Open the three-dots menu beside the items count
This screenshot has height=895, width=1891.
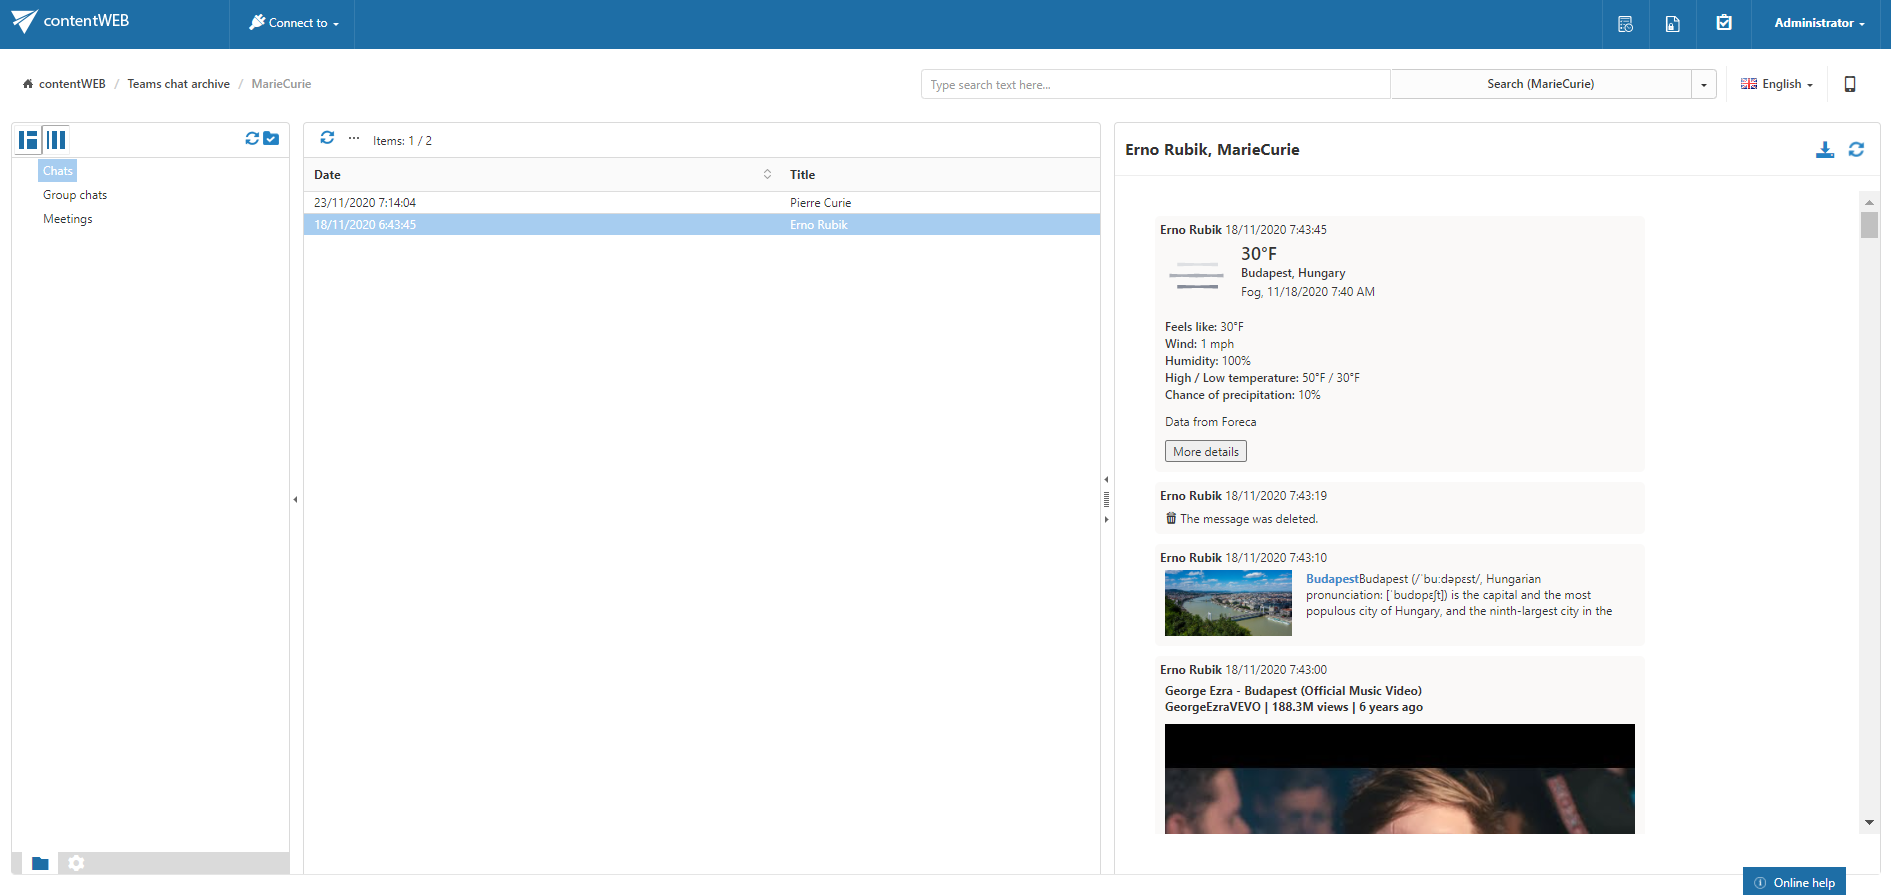pos(354,138)
